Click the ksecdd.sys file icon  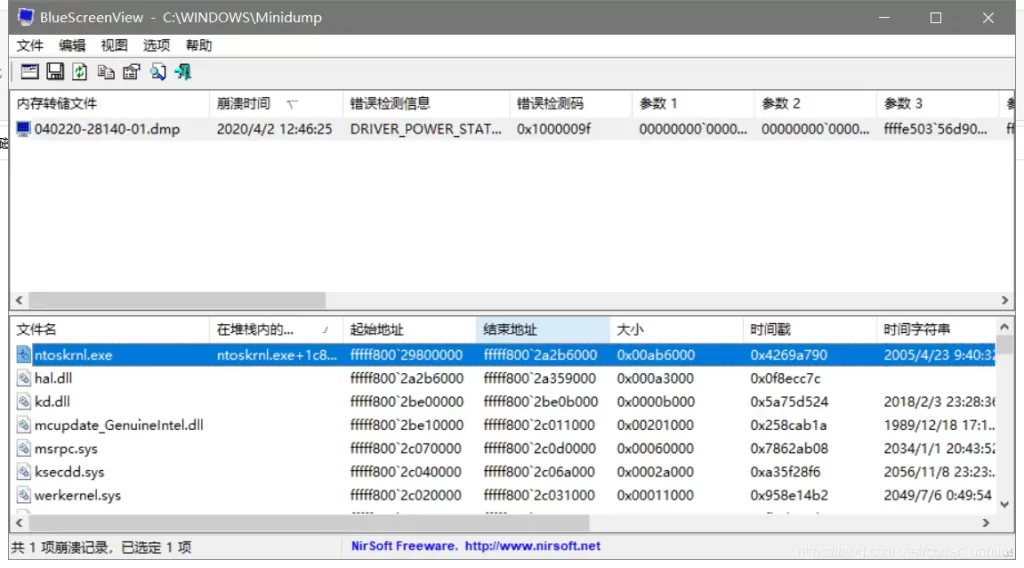pos(24,471)
